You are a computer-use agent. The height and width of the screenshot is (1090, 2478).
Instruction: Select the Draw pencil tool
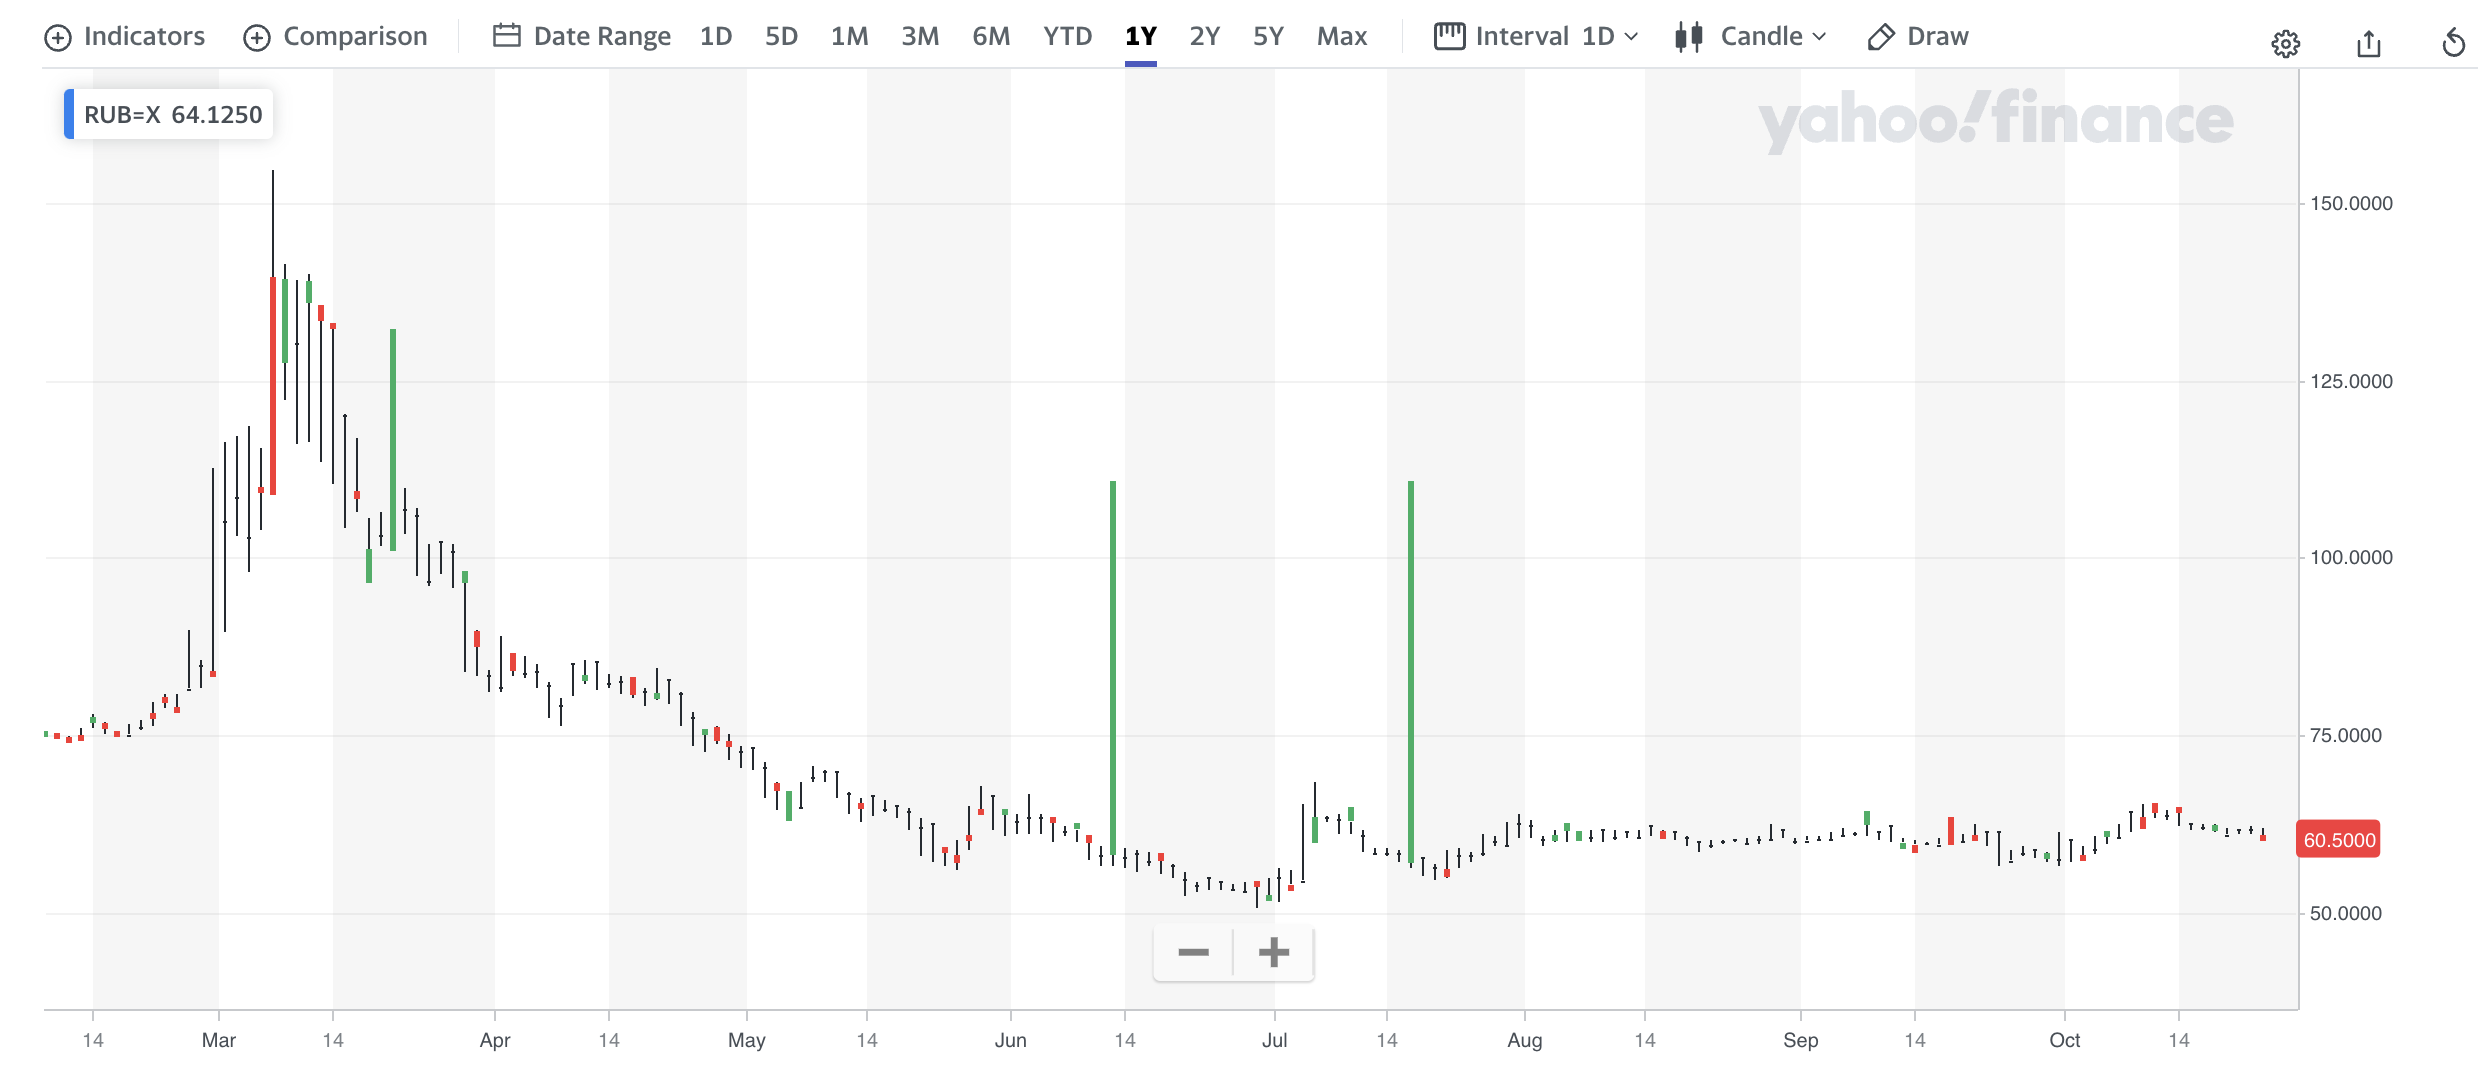(1881, 37)
